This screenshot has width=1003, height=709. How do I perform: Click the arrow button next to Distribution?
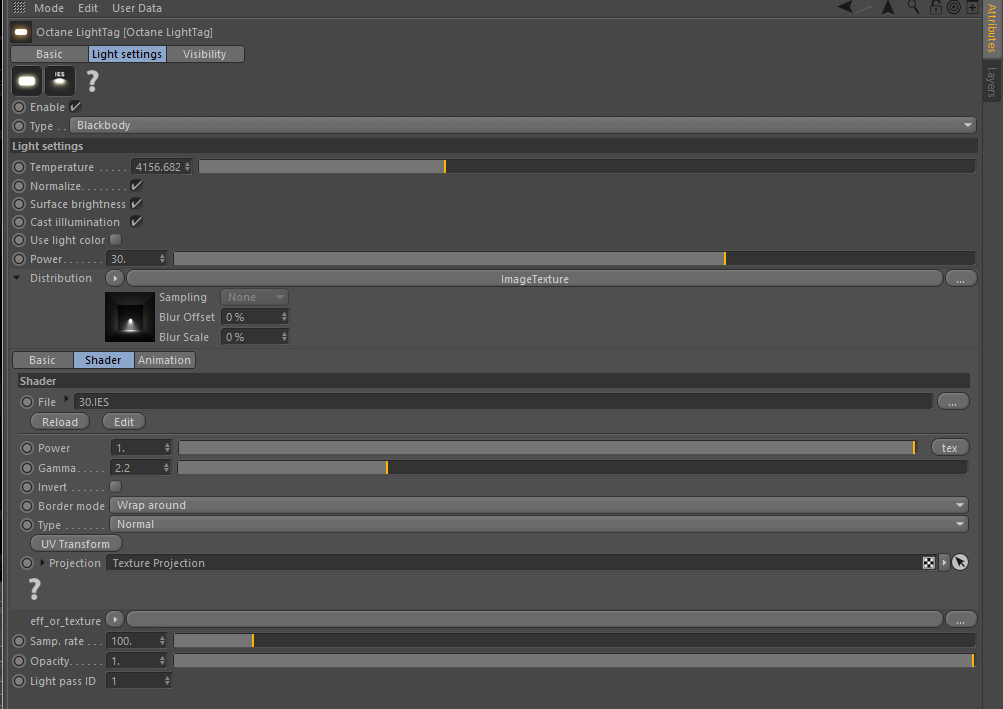pos(115,278)
